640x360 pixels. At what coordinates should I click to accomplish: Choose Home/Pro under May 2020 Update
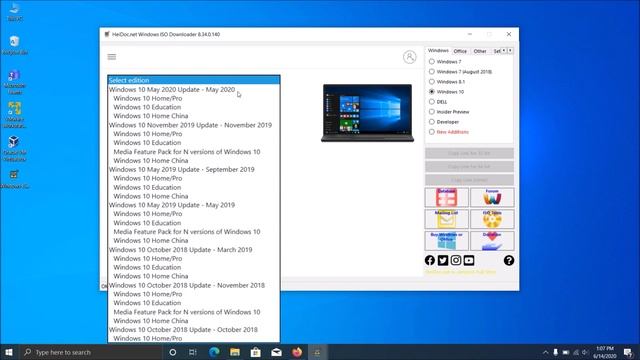coord(194,98)
